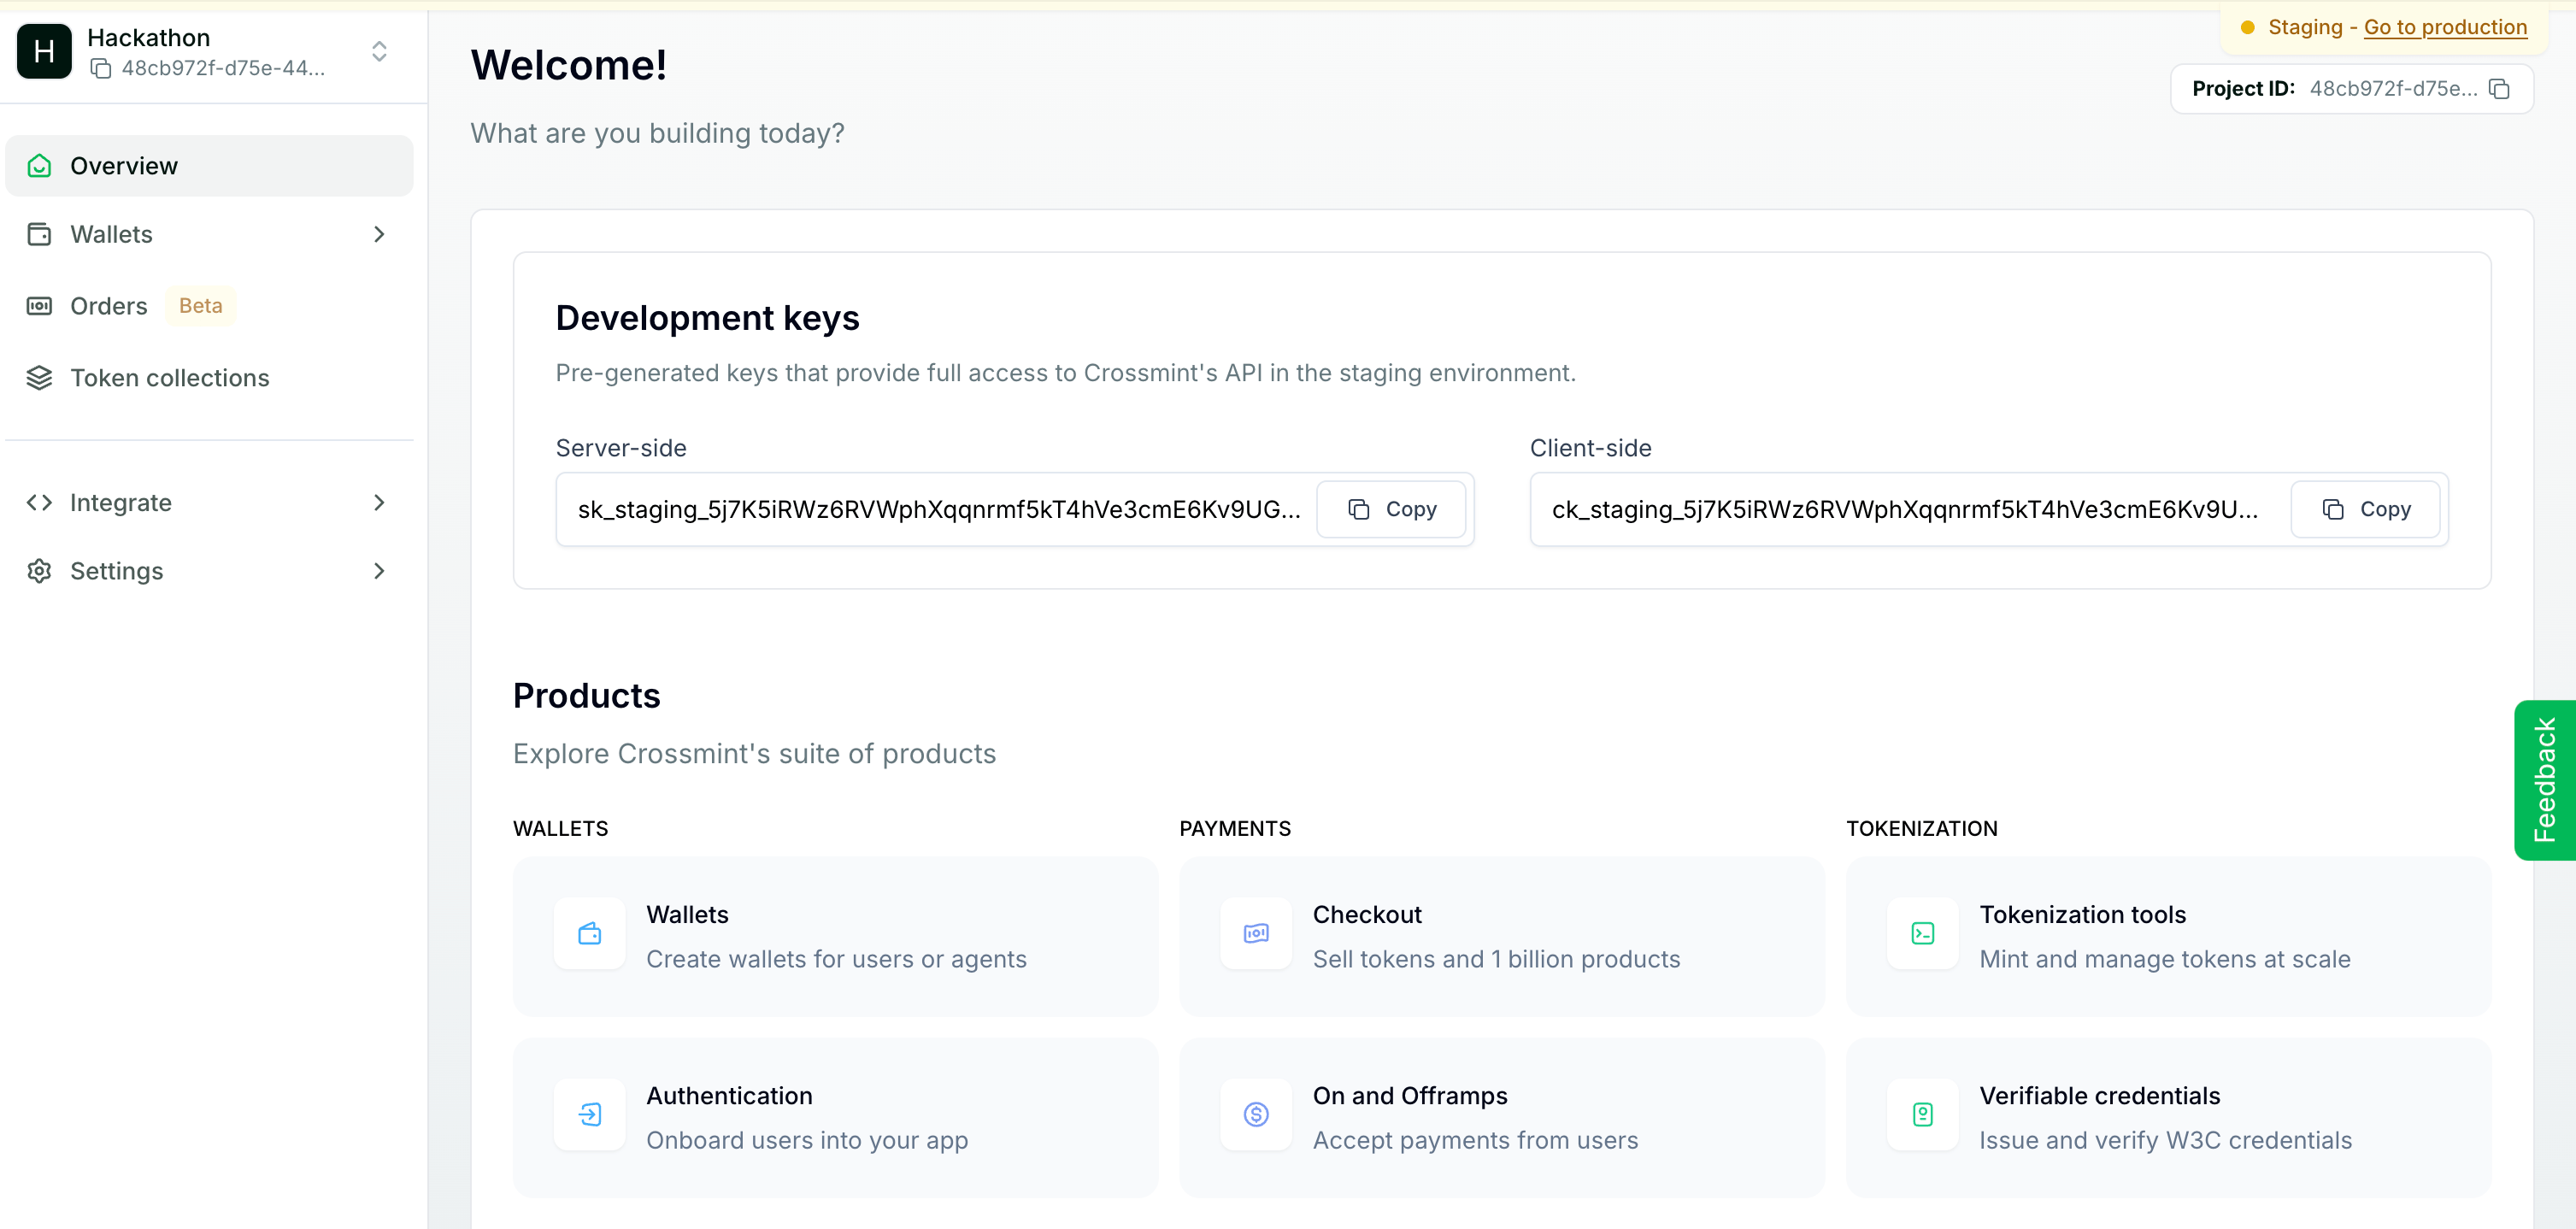Click the Settings gear icon

click(39, 571)
